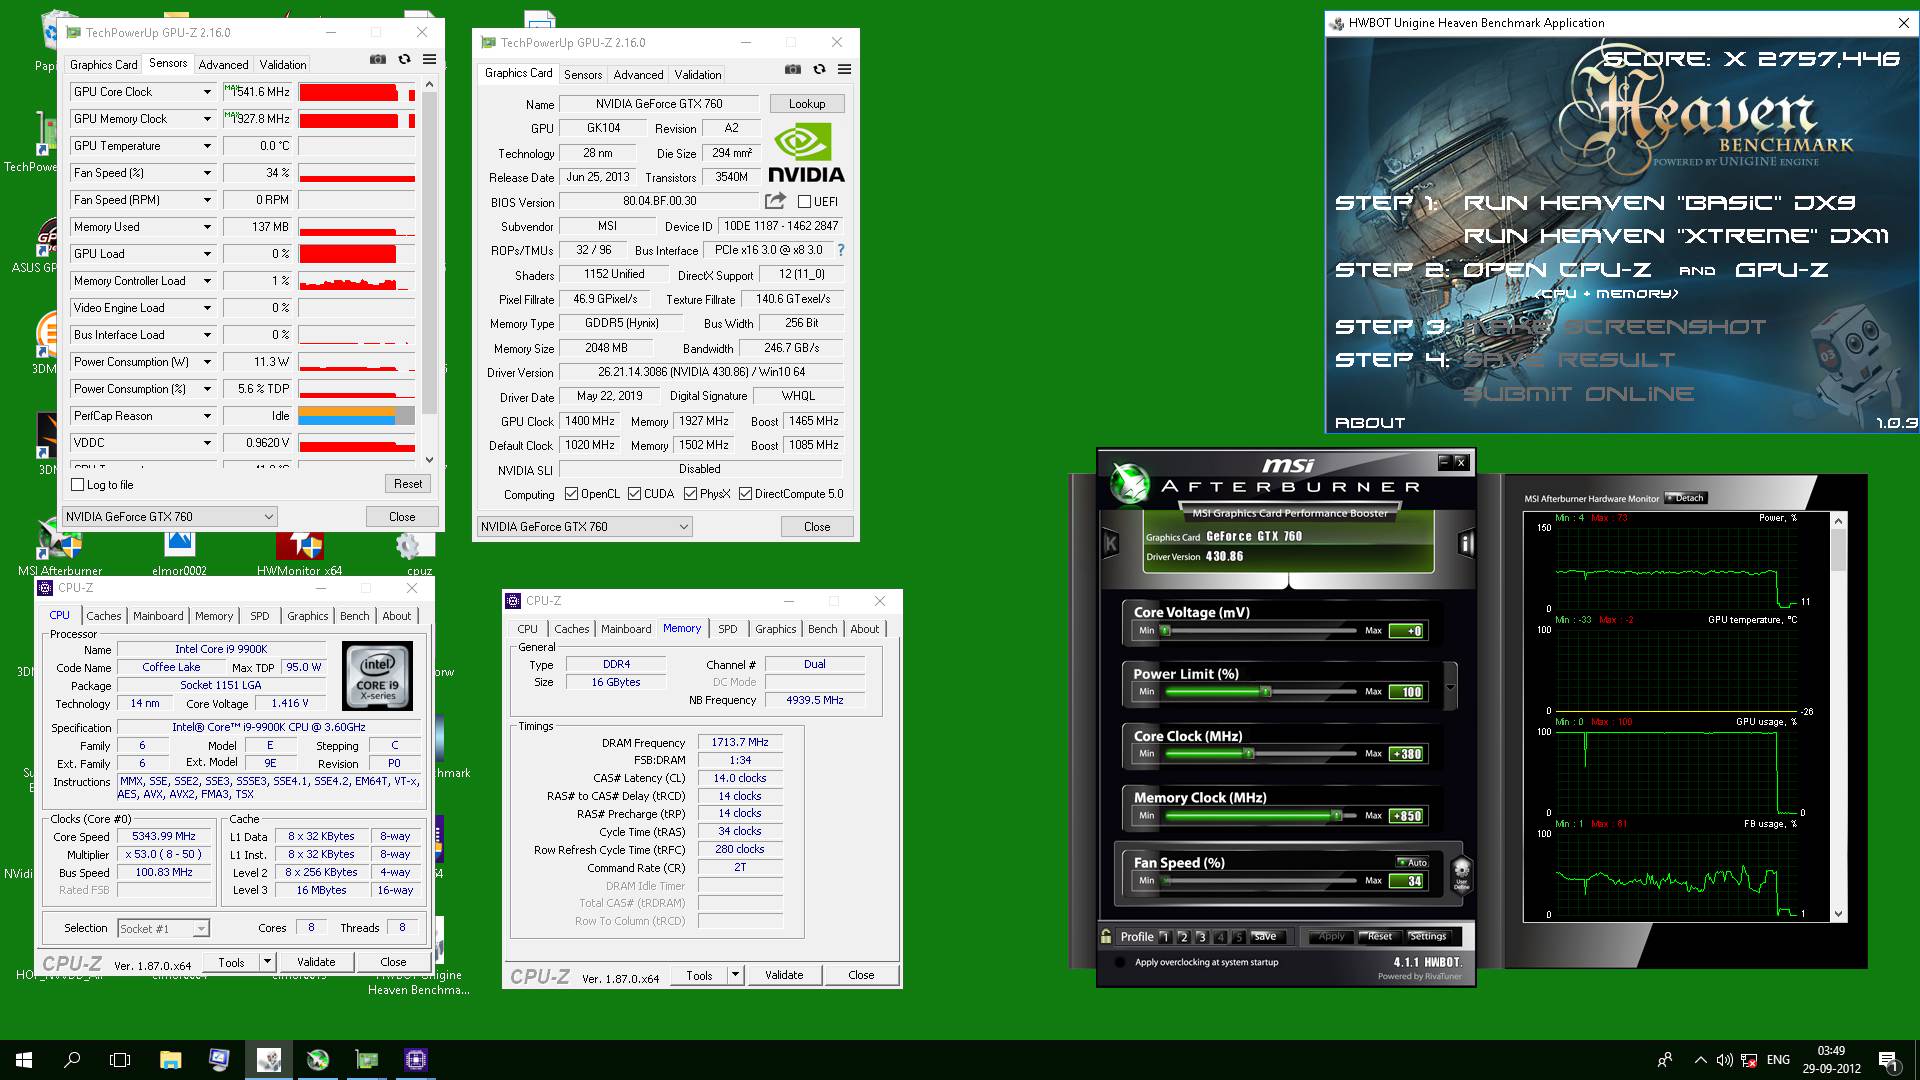
Task: Click Power Limit slider handle
Action: (1266, 692)
